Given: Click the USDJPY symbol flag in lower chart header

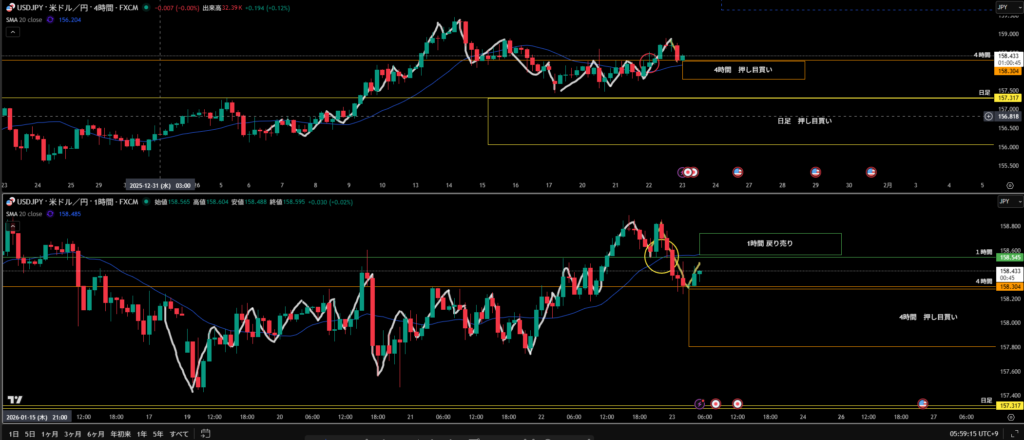Looking at the screenshot, I should pos(9,201).
